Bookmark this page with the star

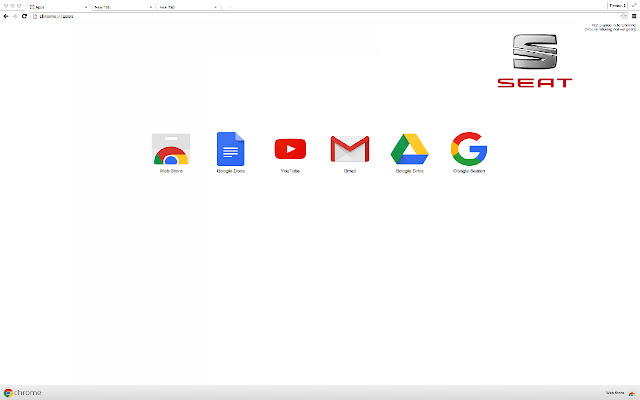tap(624, 16)
